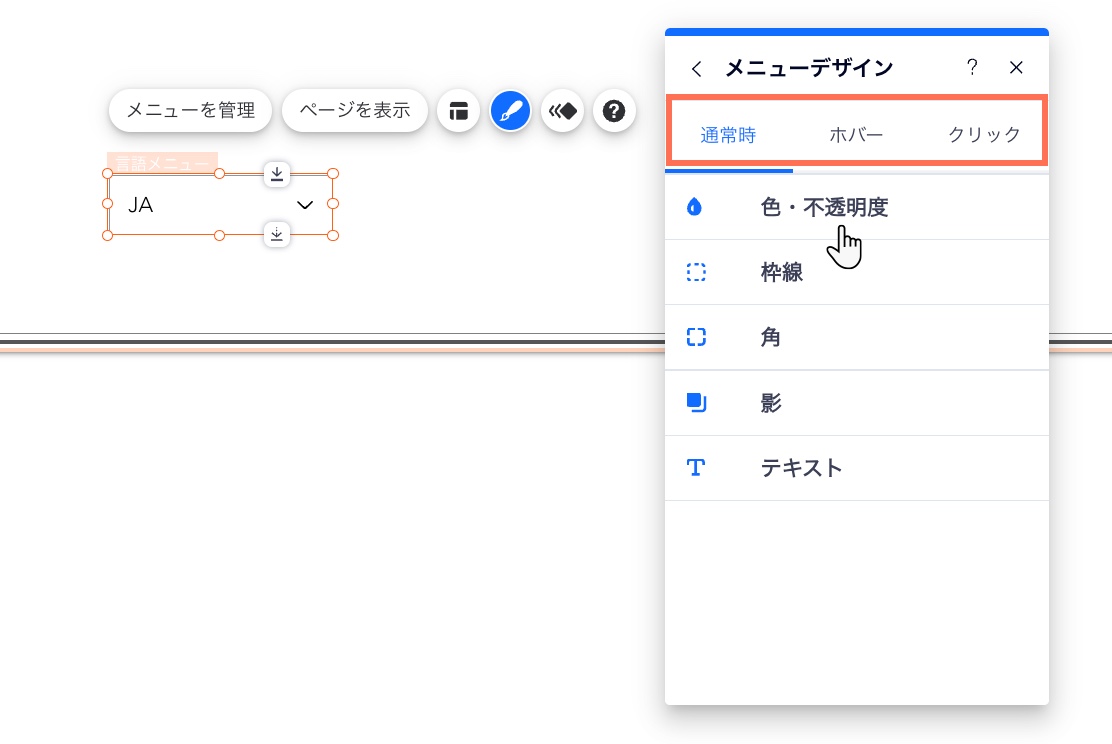Click the dashed border icon
The height and width of the screenshot is (744, 1112).
point(696,272)
